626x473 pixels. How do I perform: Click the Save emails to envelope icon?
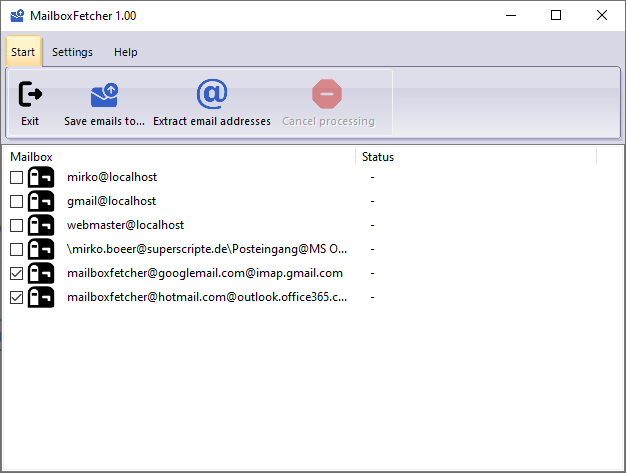104,95
